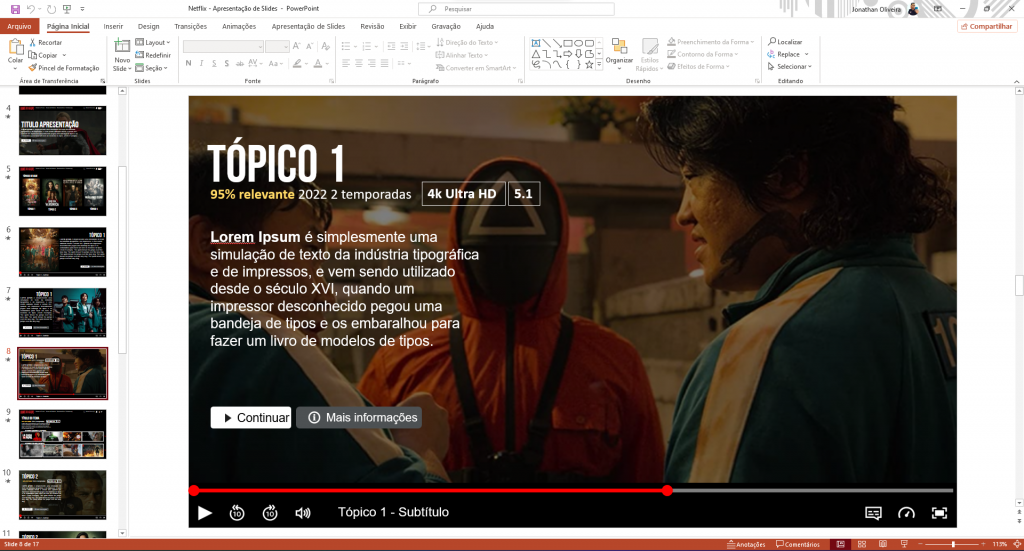
Task: Switch to the Transições tab
Action: click(x=190, y=26)
